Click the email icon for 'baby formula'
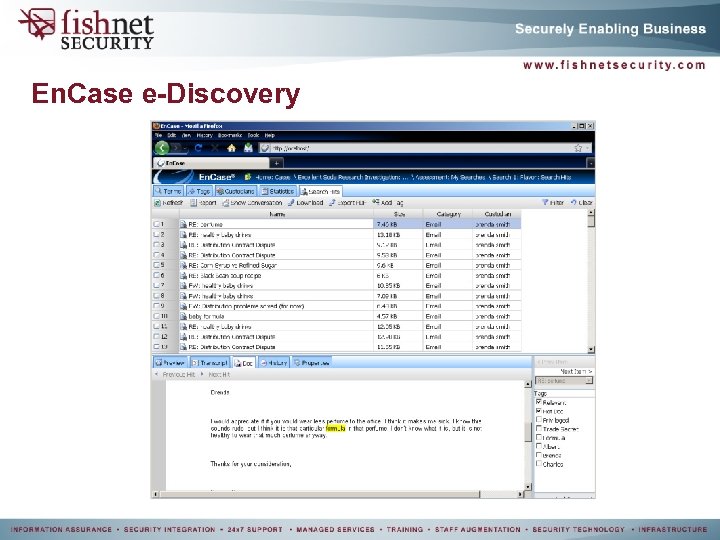This screenshot has height=540, width=720. pyautogui.click(x=183, y=316)
